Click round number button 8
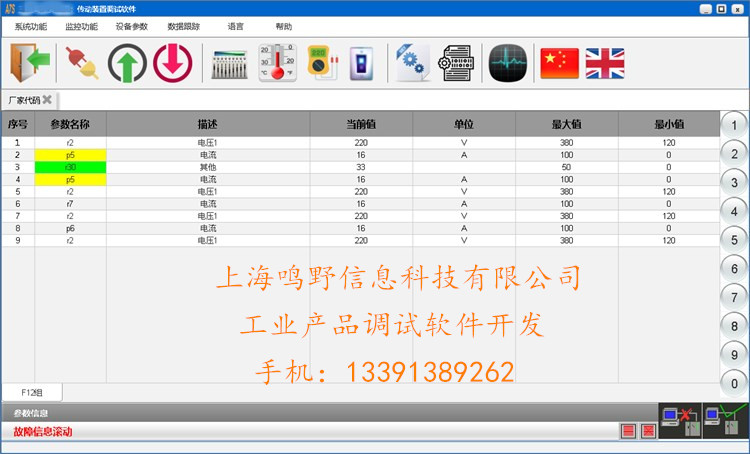The image size is (750, 454). [x=734, y=326]
